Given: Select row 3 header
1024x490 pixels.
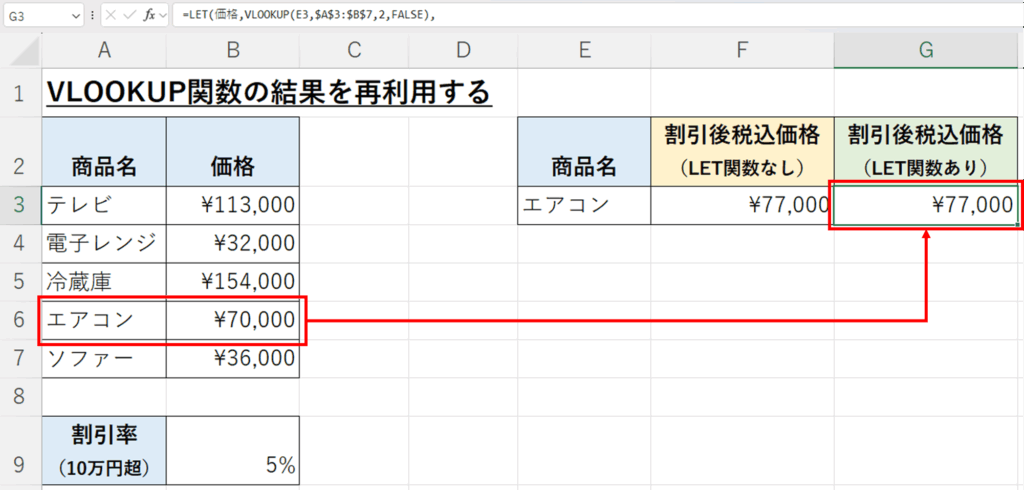Looking at the screenshot, I should pyautogui.click(x=20, y=206).
